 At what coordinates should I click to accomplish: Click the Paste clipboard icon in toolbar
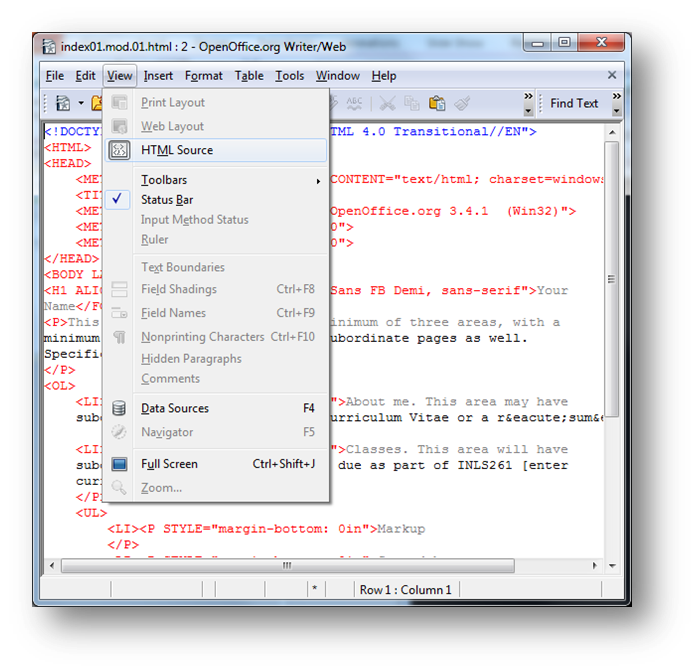coord(437,103)
